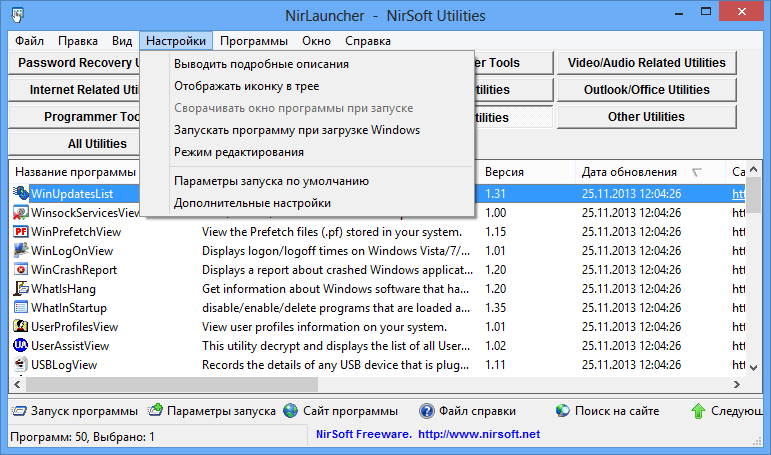Open Файл справки help toolbar item

click(467, 411)
